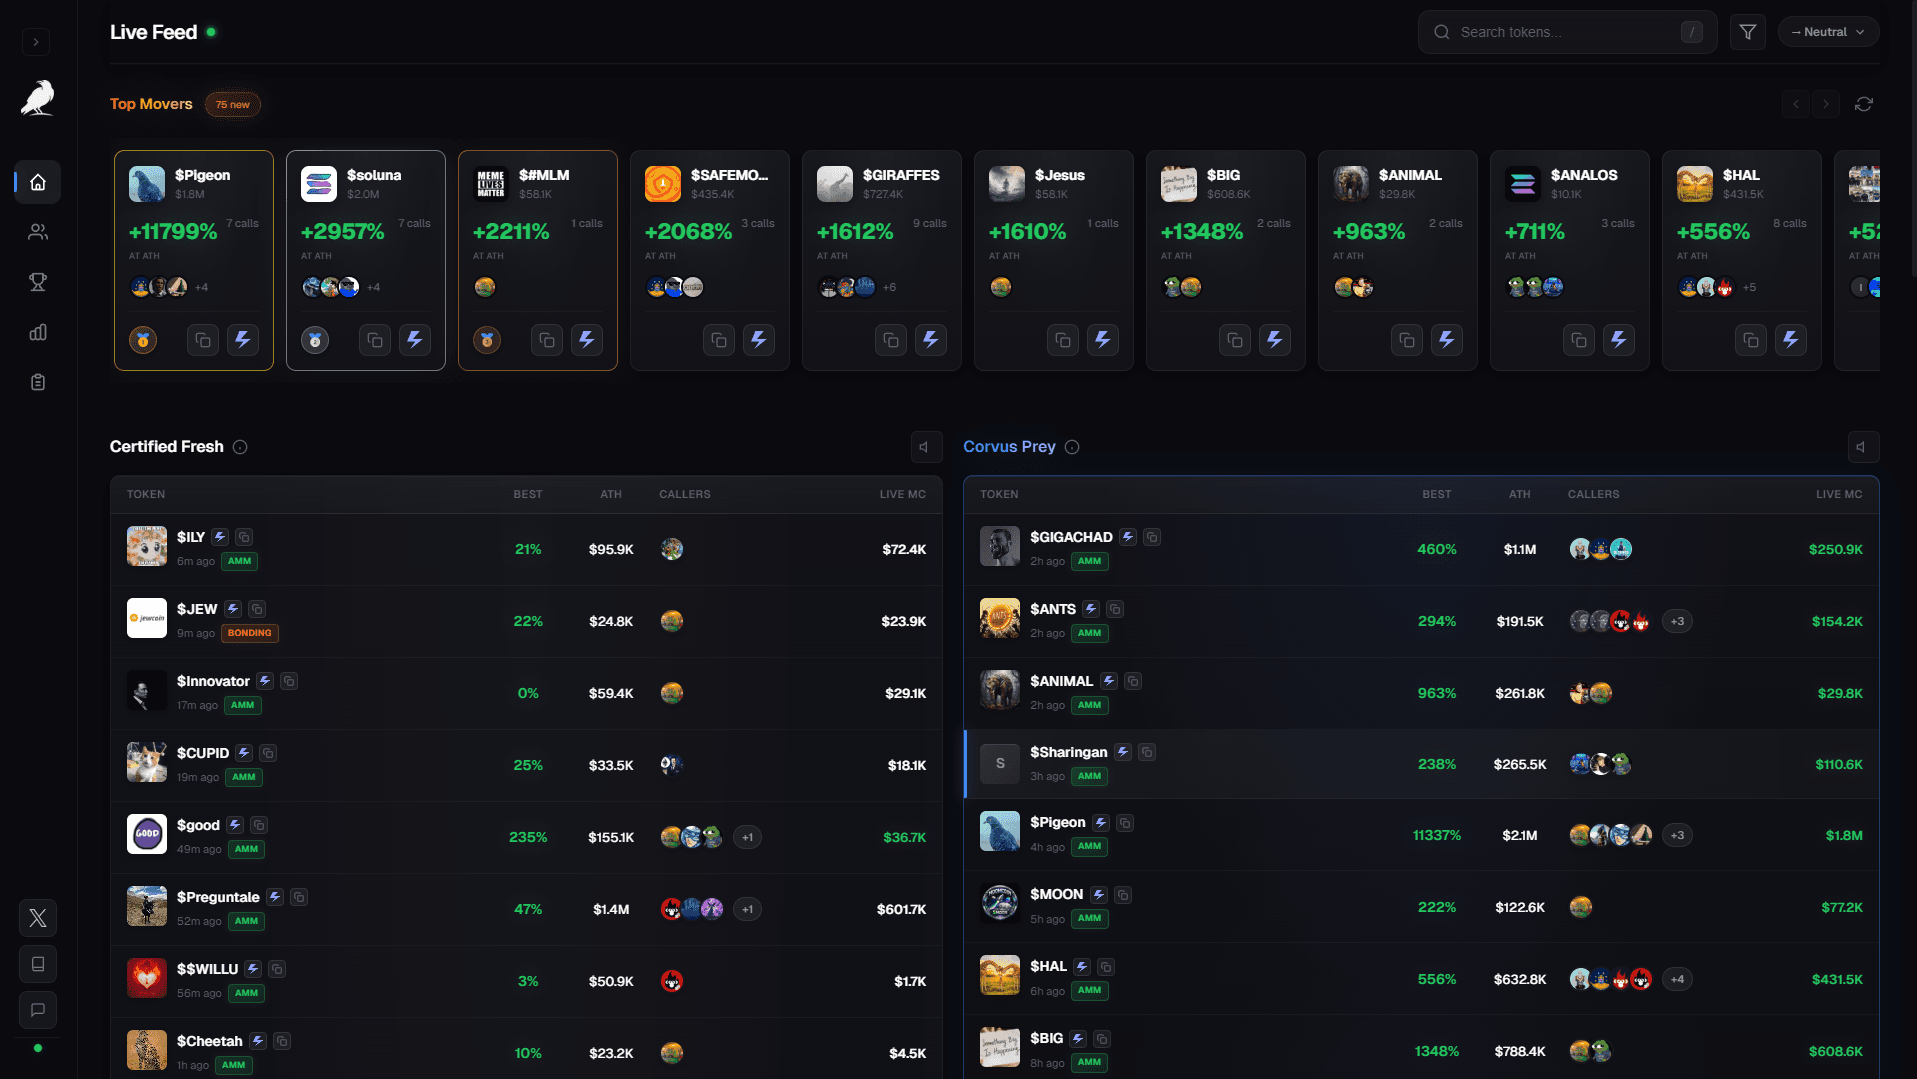Expand the +3 callers on the $ANTS row
The width and height of the screenshot is (1917, 1079).
1678,621
